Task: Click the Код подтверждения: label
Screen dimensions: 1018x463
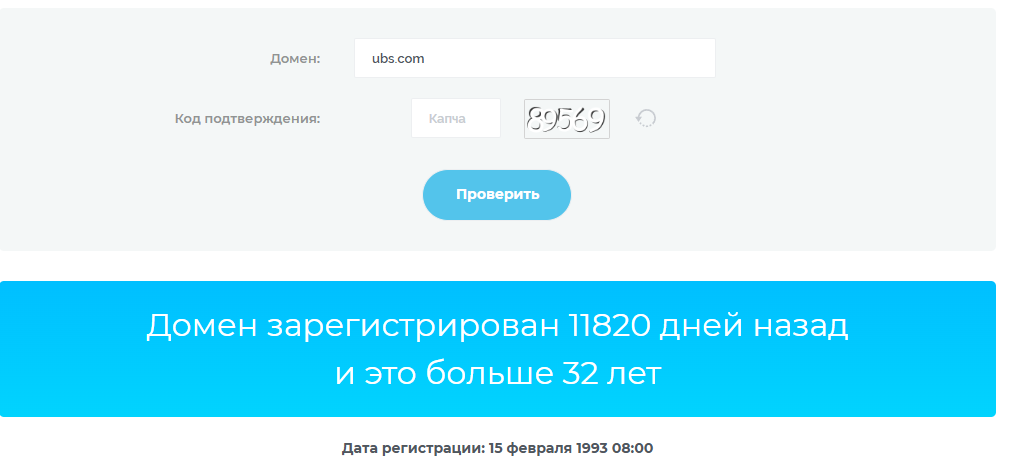Action: (247, 119)
